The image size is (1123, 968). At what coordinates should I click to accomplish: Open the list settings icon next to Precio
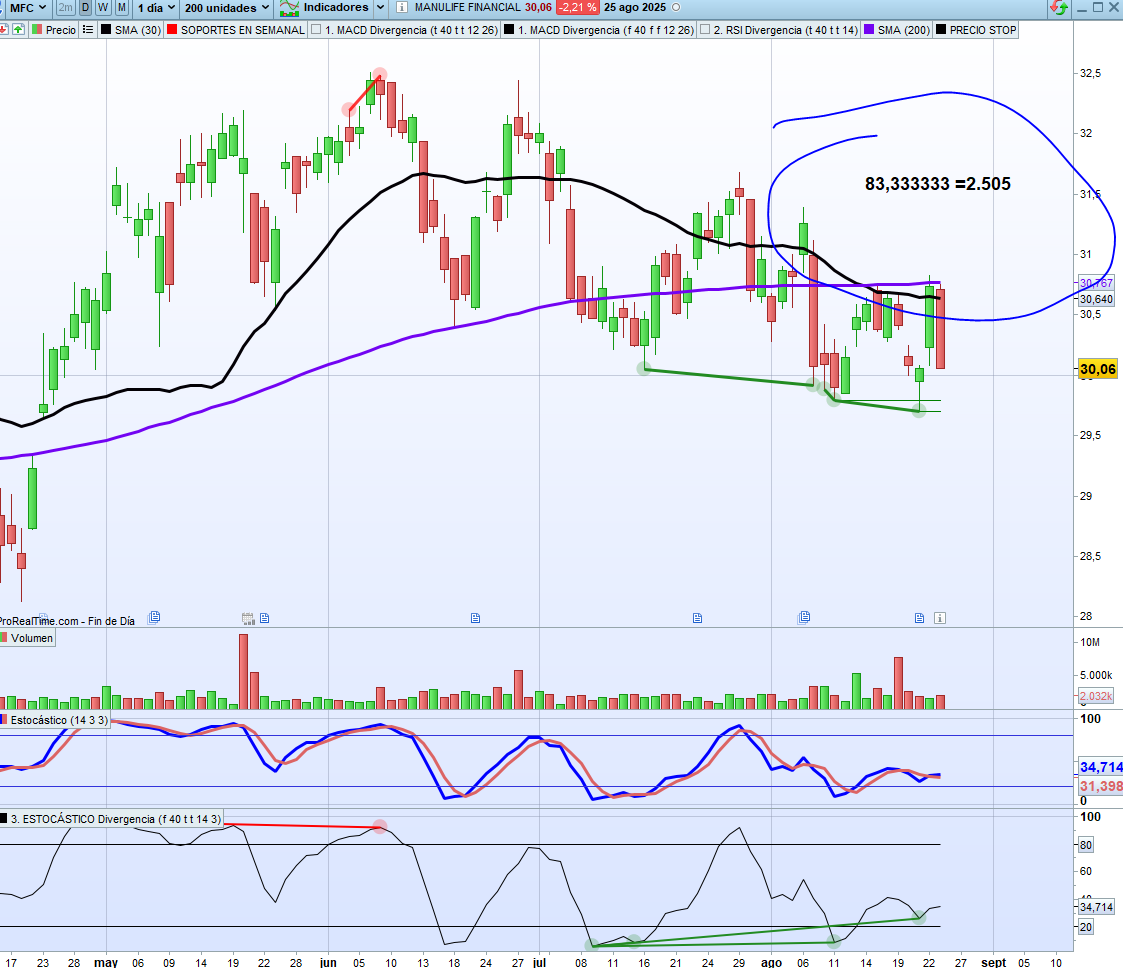(87, 29)
